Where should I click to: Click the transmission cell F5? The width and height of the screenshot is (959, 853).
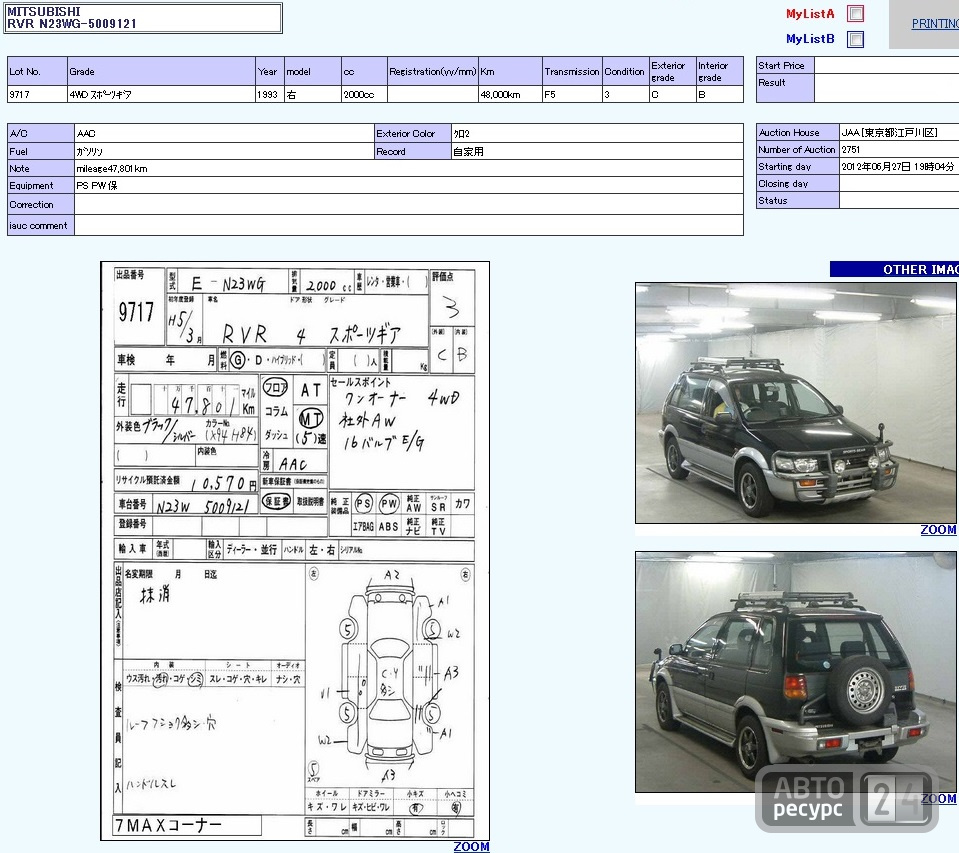tap(572, 94)
